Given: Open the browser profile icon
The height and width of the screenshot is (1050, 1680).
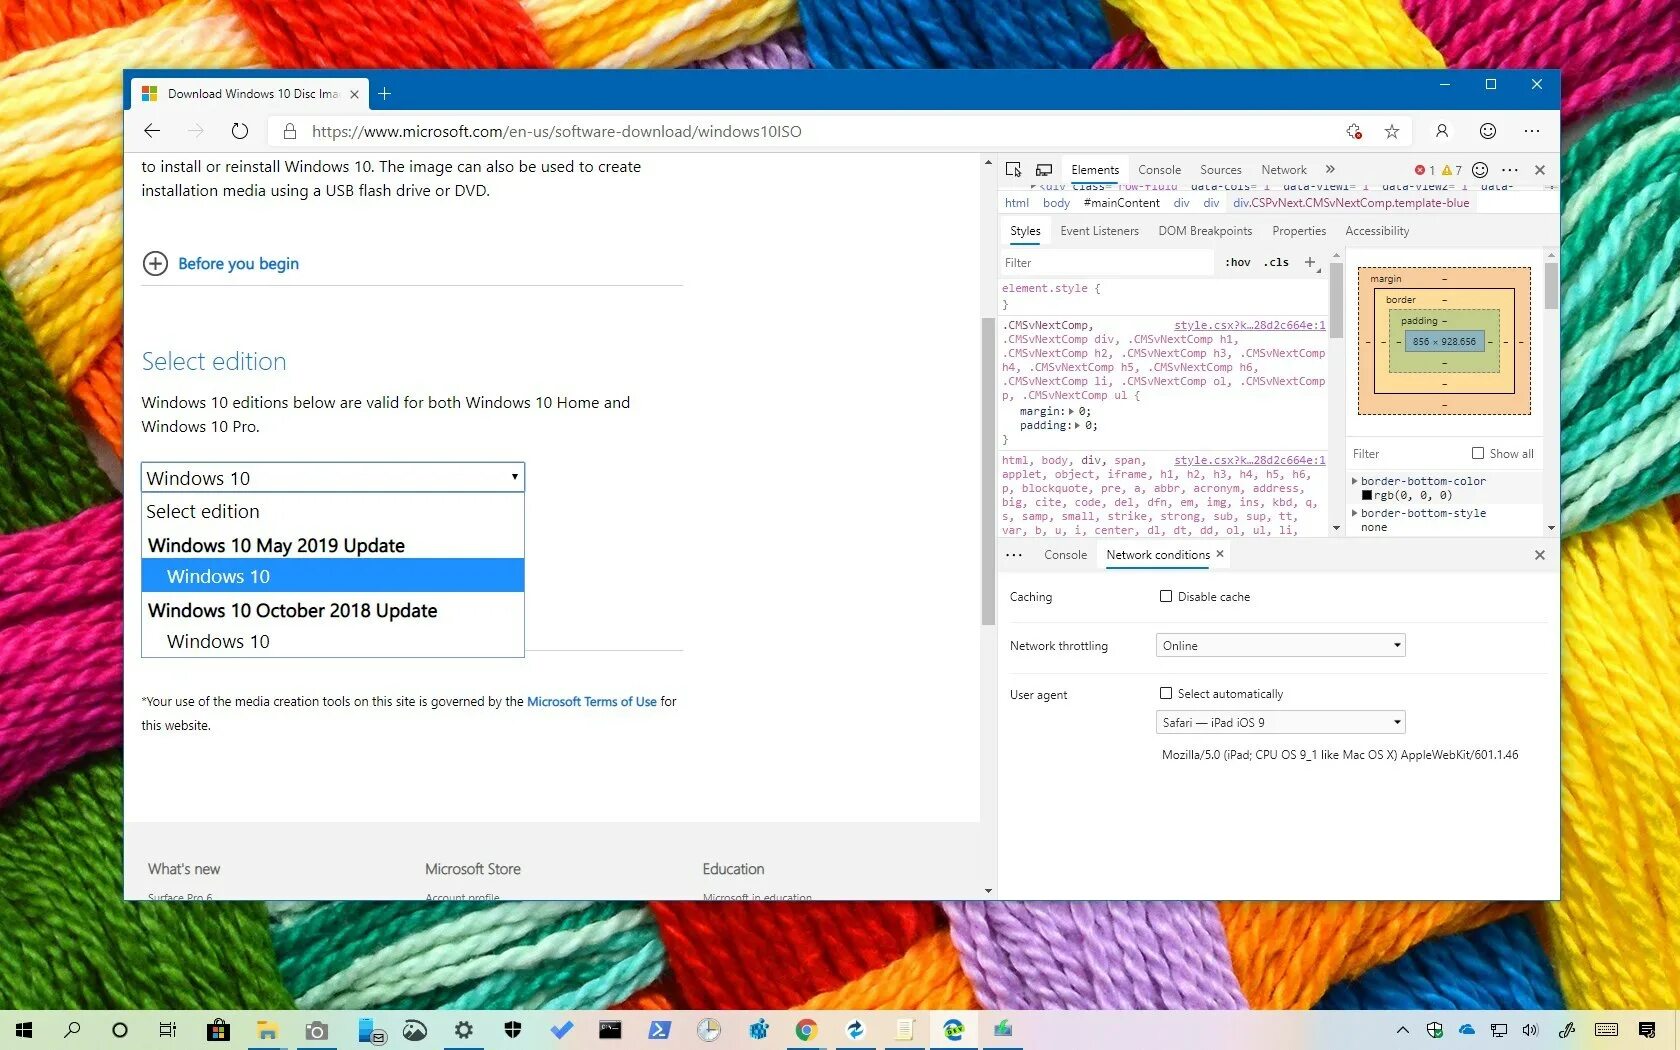Looking at the screenshot, I should (x=1442, y=131).
